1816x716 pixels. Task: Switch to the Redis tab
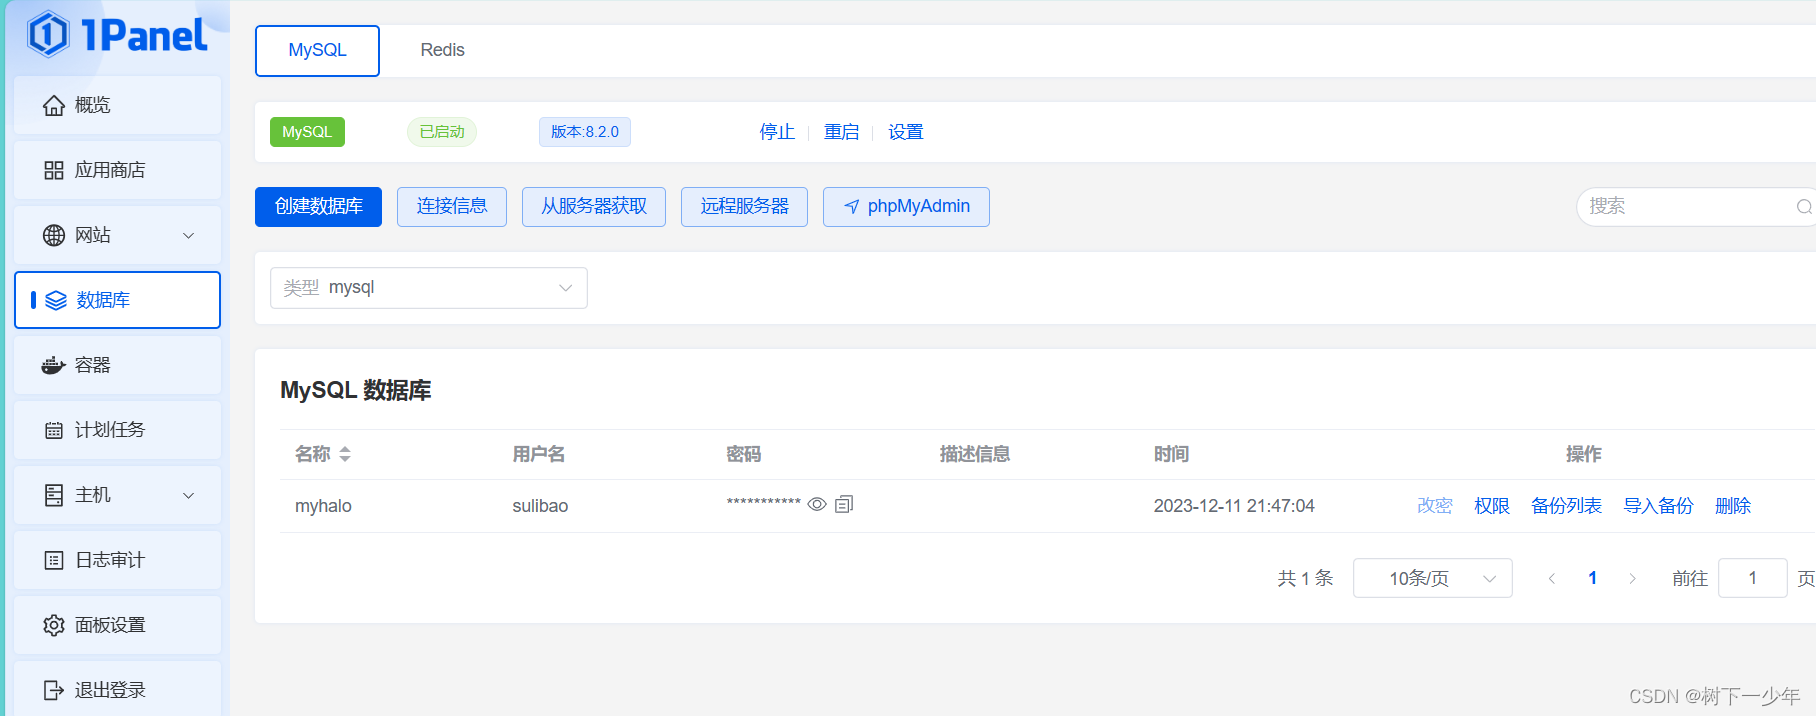coord(442,51)
